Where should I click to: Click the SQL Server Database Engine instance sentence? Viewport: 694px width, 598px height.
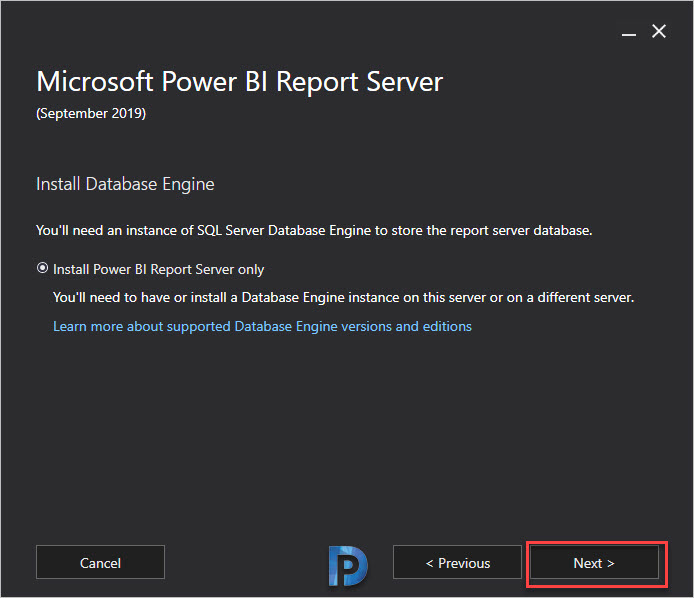coord(314,230)
